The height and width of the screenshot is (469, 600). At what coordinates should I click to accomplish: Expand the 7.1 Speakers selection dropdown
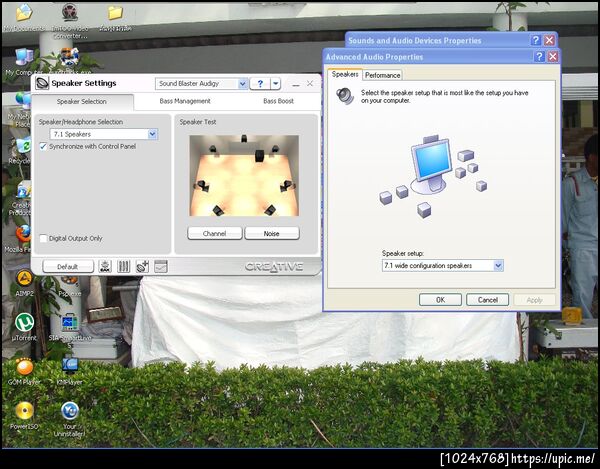(x=152, y=134)
